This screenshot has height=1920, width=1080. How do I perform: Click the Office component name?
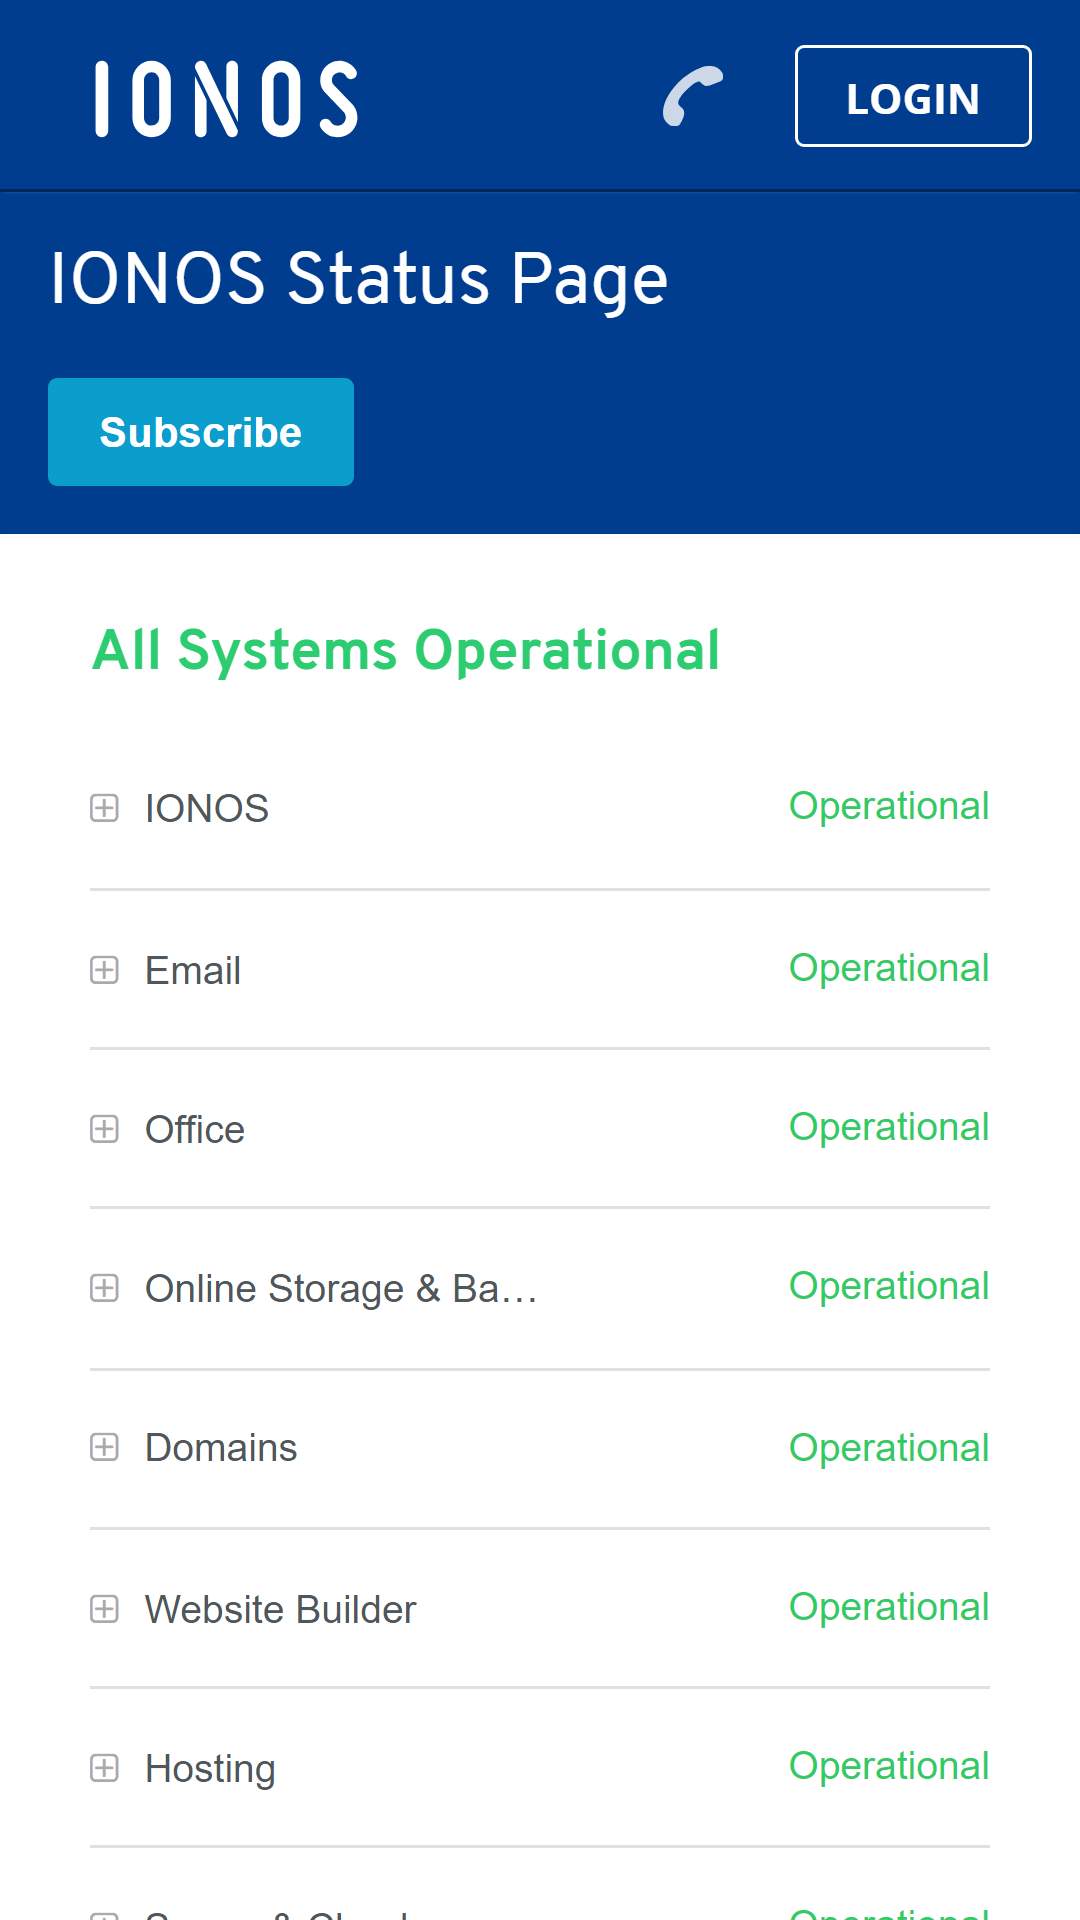click(195, 1129)
